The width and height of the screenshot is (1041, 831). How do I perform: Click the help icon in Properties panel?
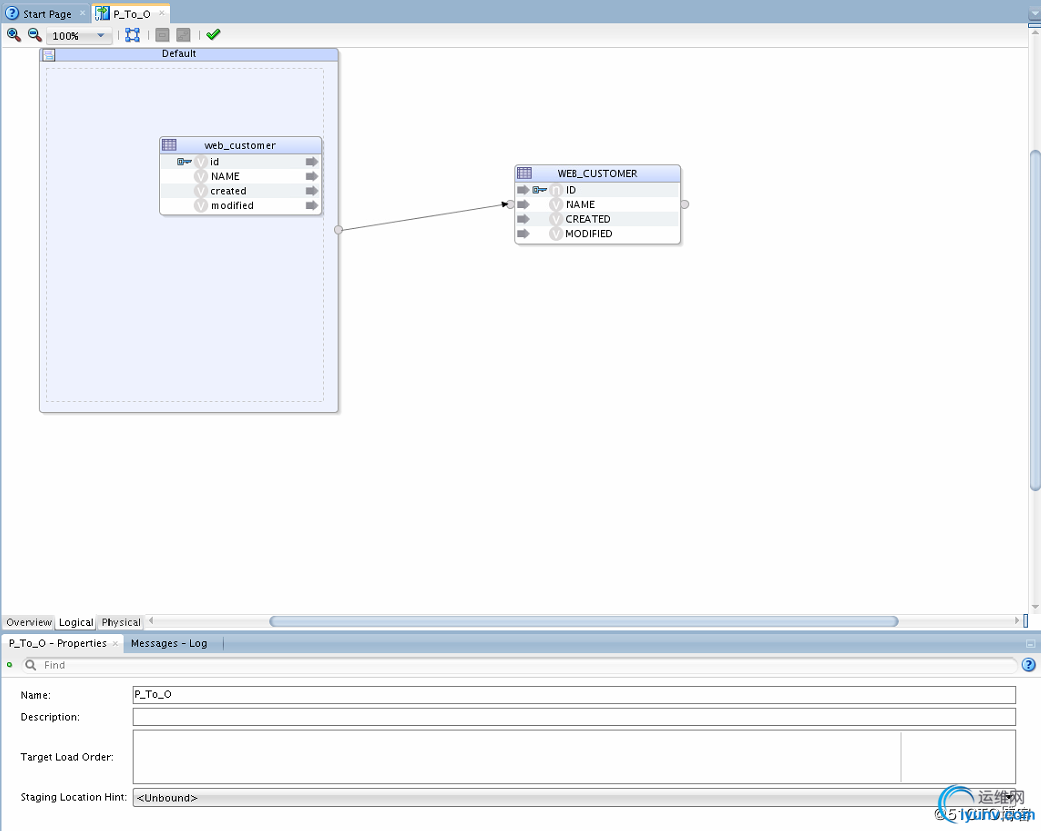[1028, 665]
